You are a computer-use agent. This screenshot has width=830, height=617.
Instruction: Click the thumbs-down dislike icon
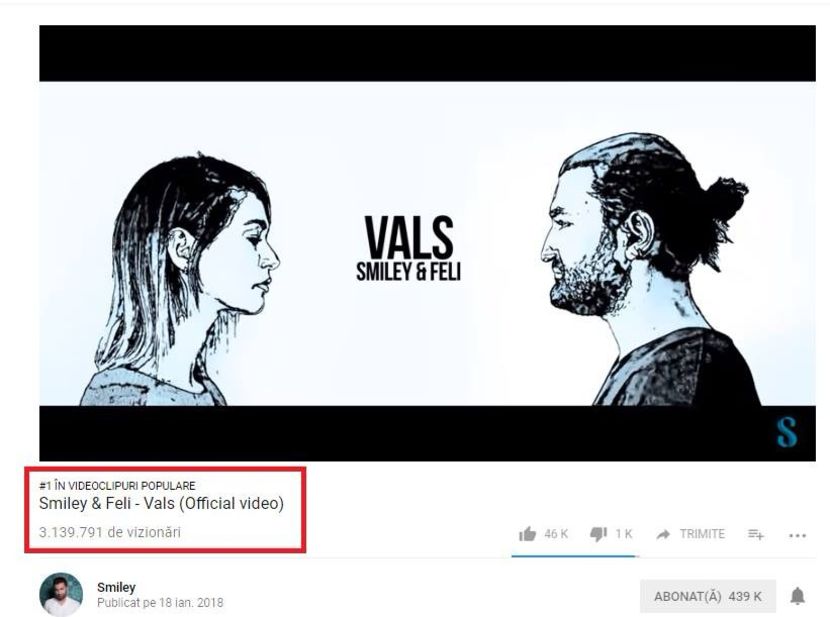click(598, 534)
